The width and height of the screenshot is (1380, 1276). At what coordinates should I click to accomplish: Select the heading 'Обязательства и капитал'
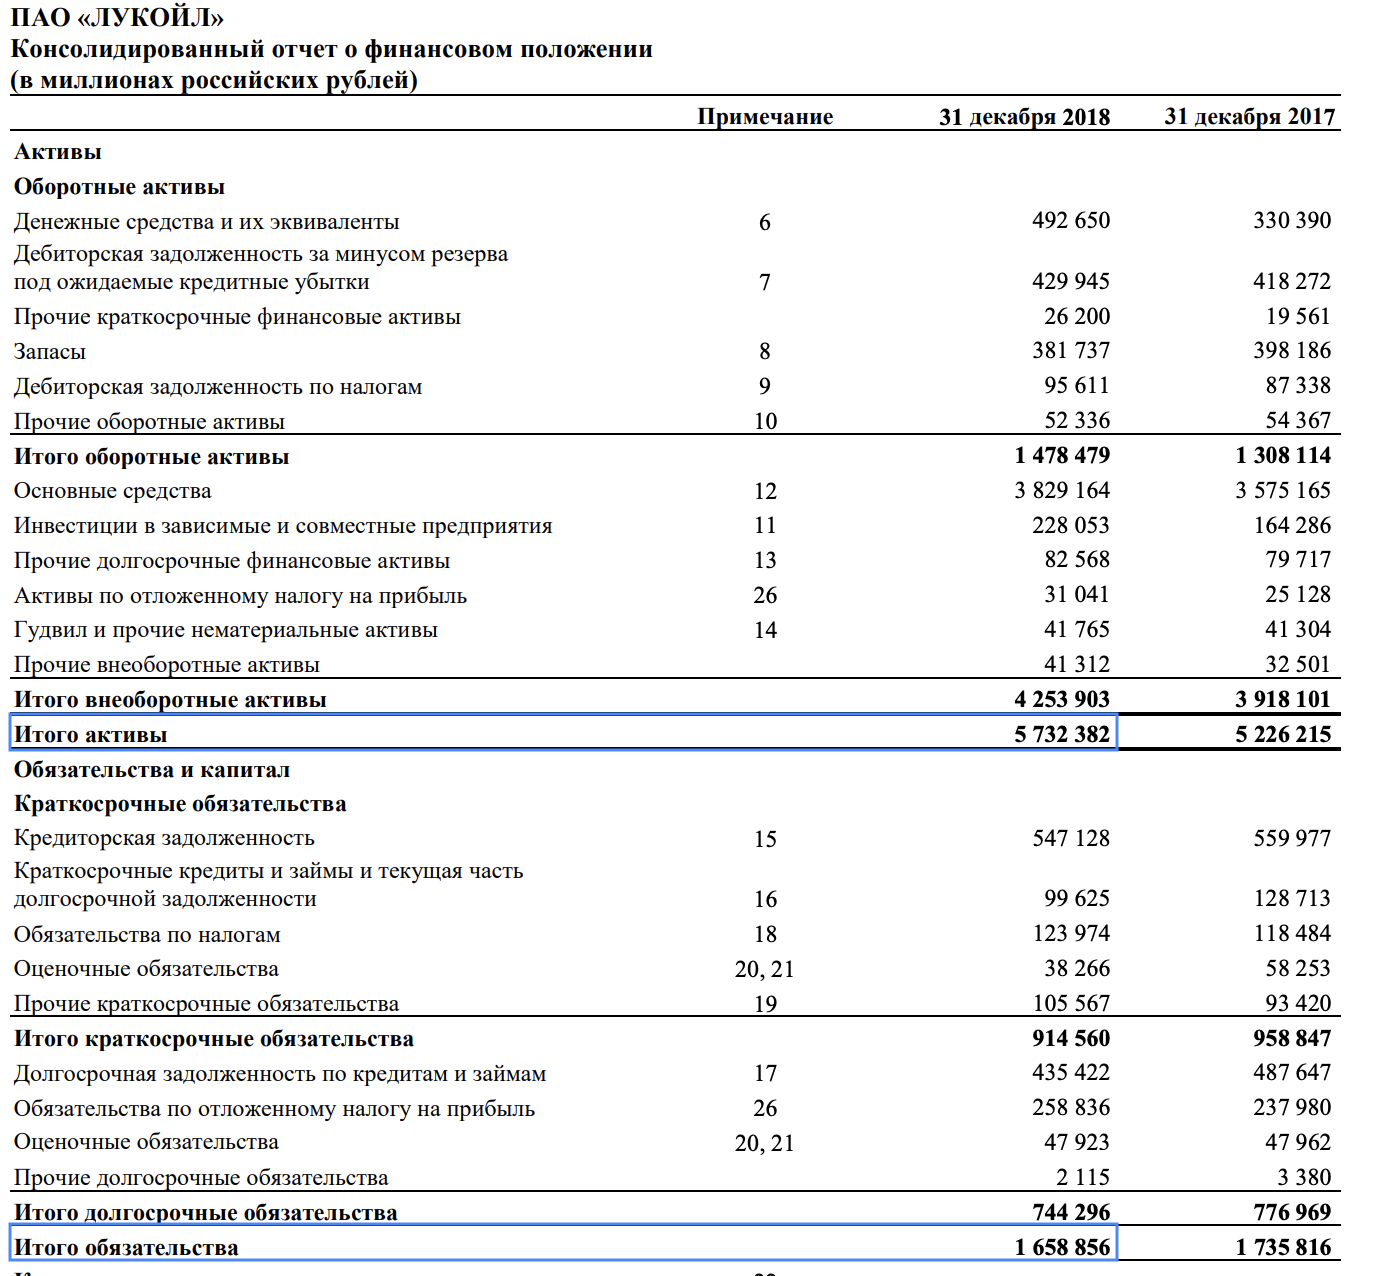(152, 770)
